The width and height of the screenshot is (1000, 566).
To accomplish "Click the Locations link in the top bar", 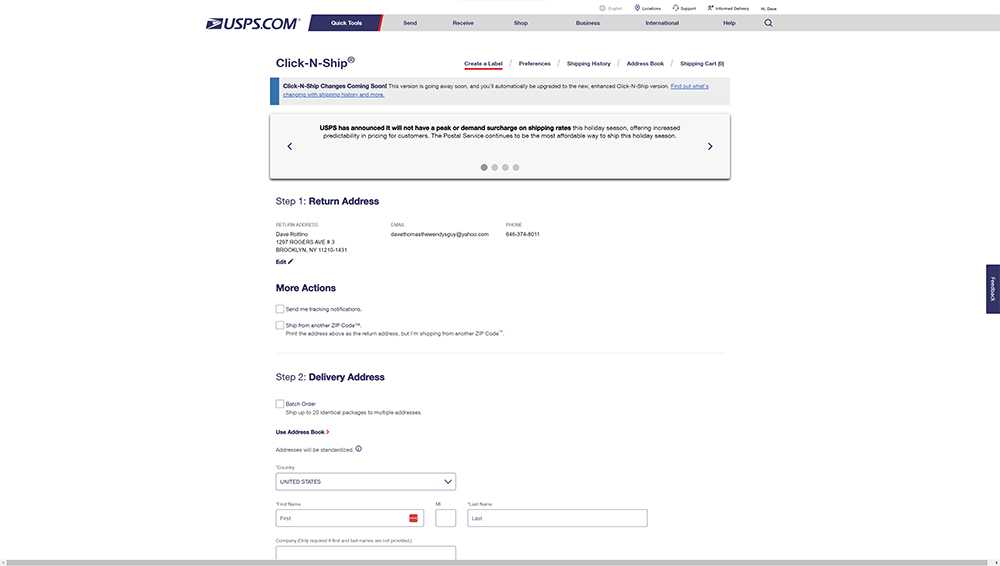I will (651, 8).
